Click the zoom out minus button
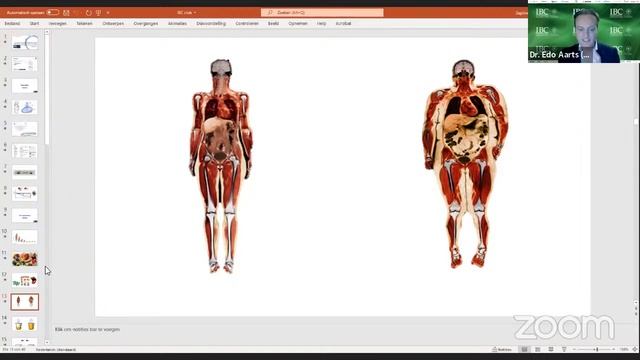640x360 pixels. pos(574,349)
